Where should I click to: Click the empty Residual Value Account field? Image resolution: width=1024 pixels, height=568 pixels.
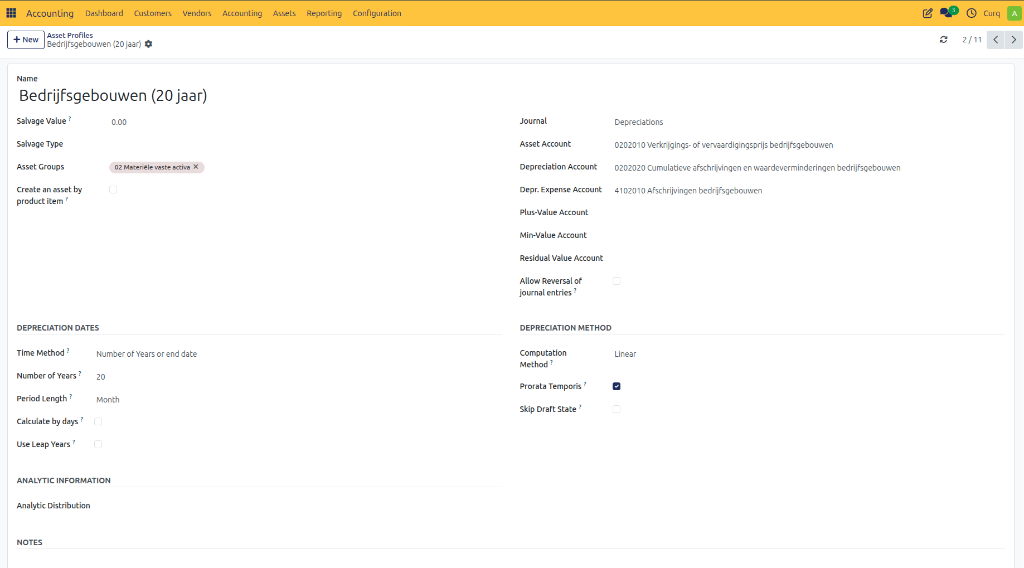(808, 259)
